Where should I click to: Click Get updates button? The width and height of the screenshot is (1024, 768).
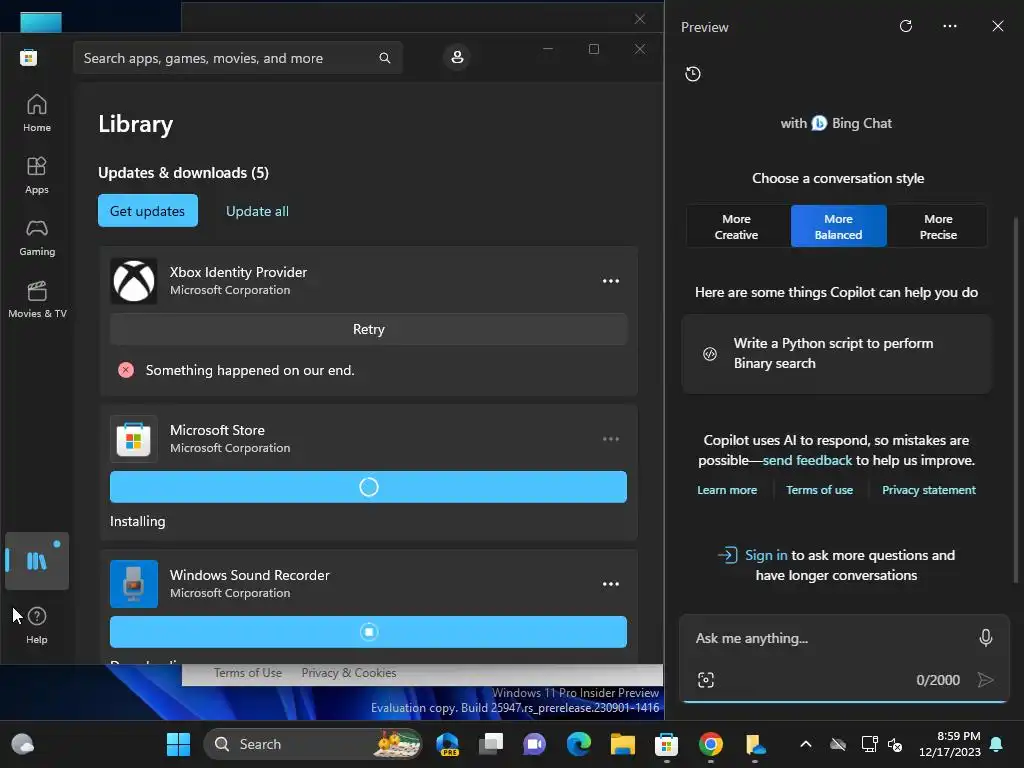pos(148,211)
